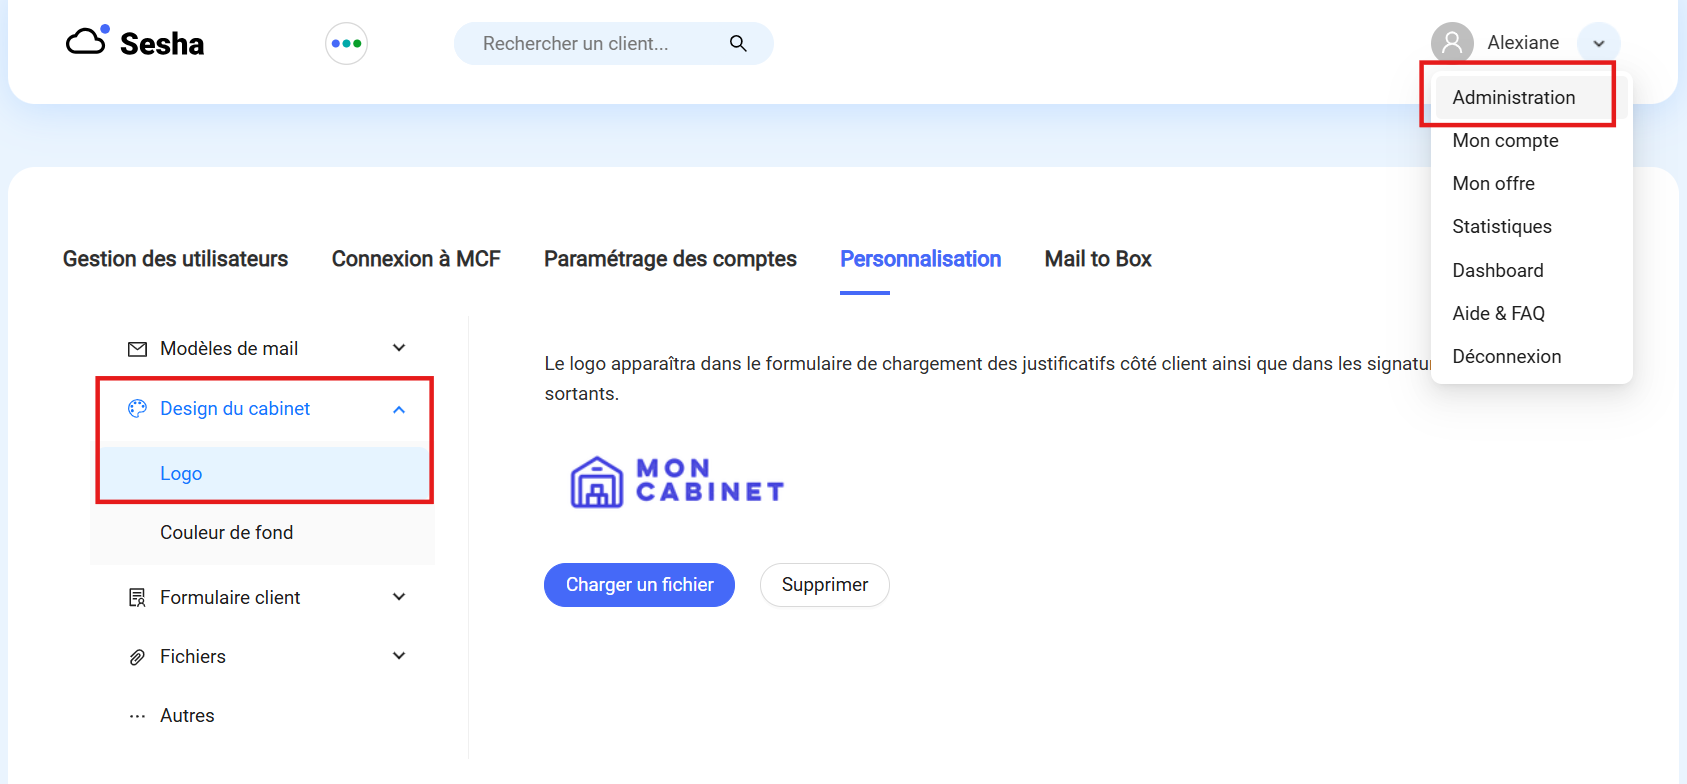The width and height of the screenshot is (1687, 784).
Task: Click the magnifying glass search icon
Action: pos(738,43)
